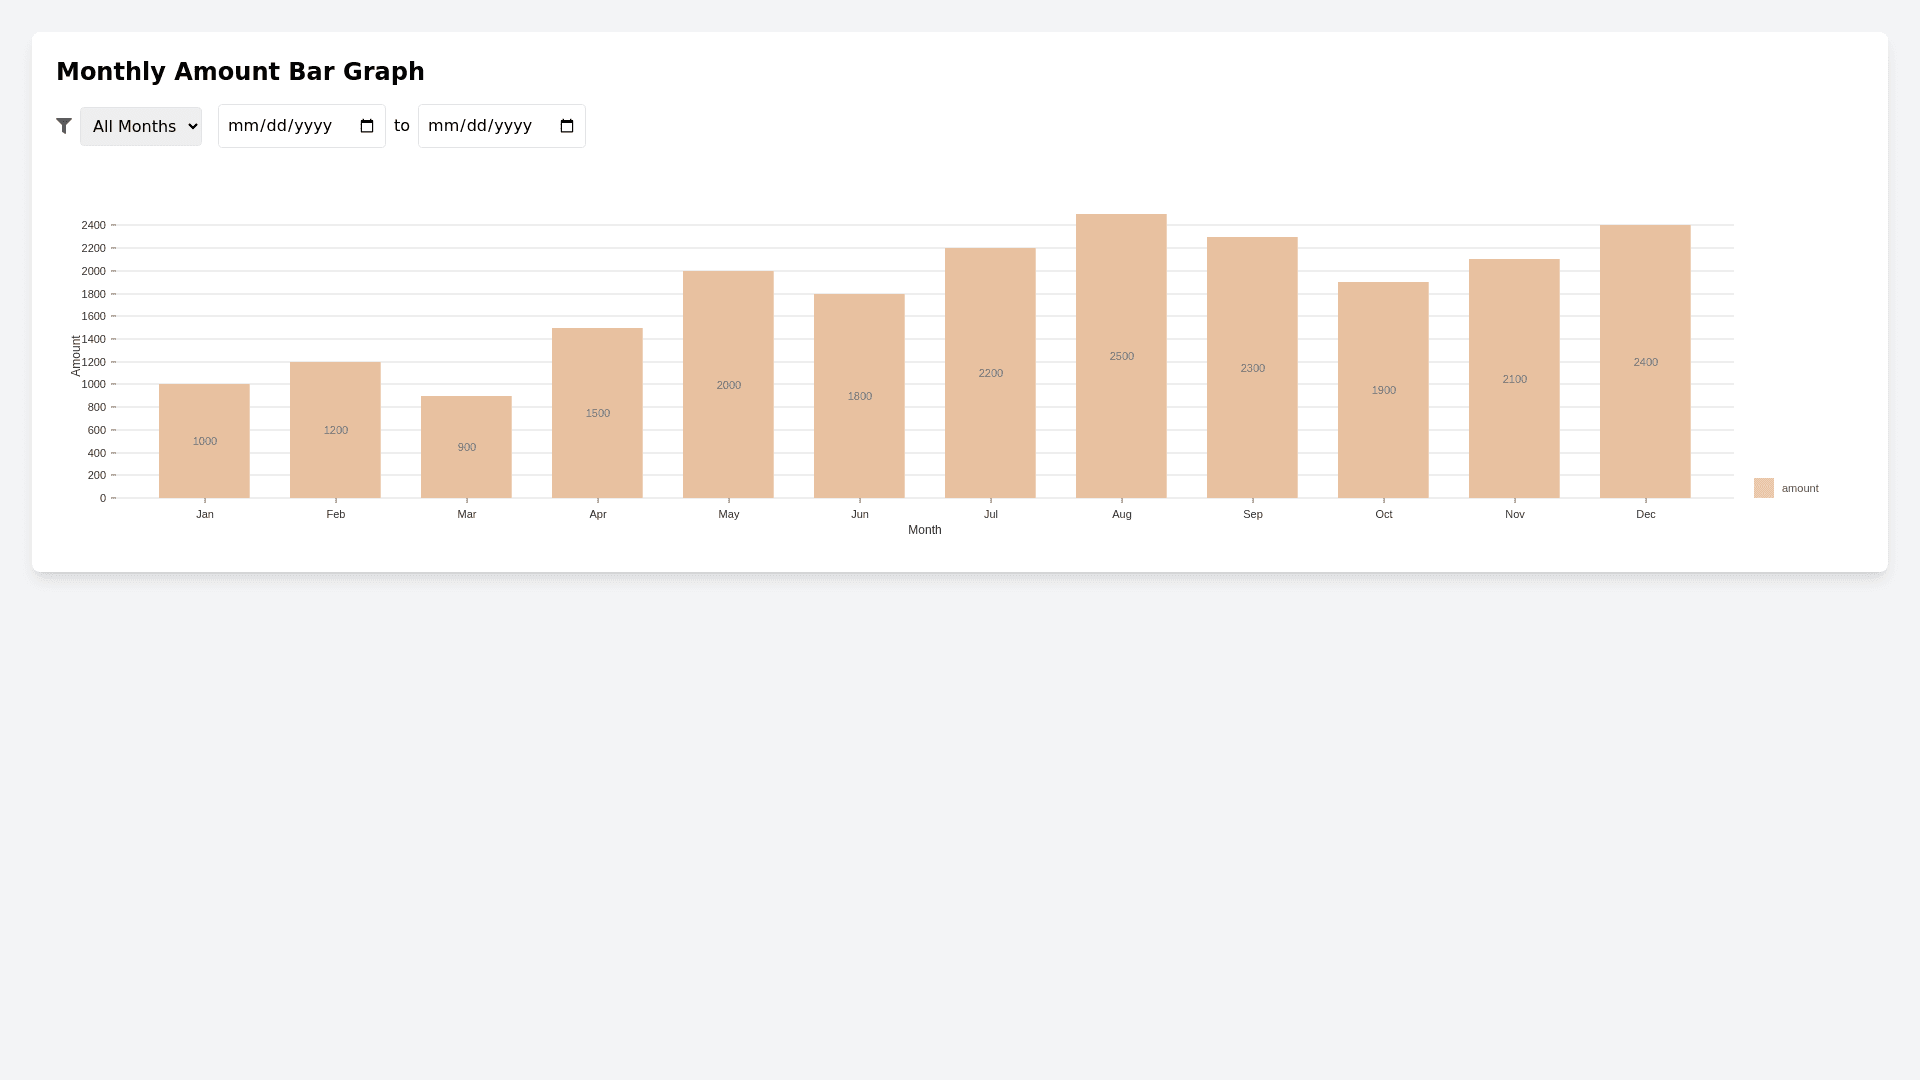The image size is (1920, 1080).
Task: Click the July bar labeled 2200
Action: pos(990,373)
